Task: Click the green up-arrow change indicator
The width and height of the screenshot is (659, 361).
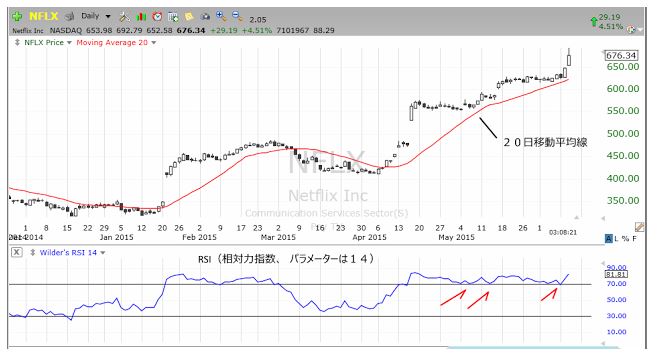Action: click(594, 22)
